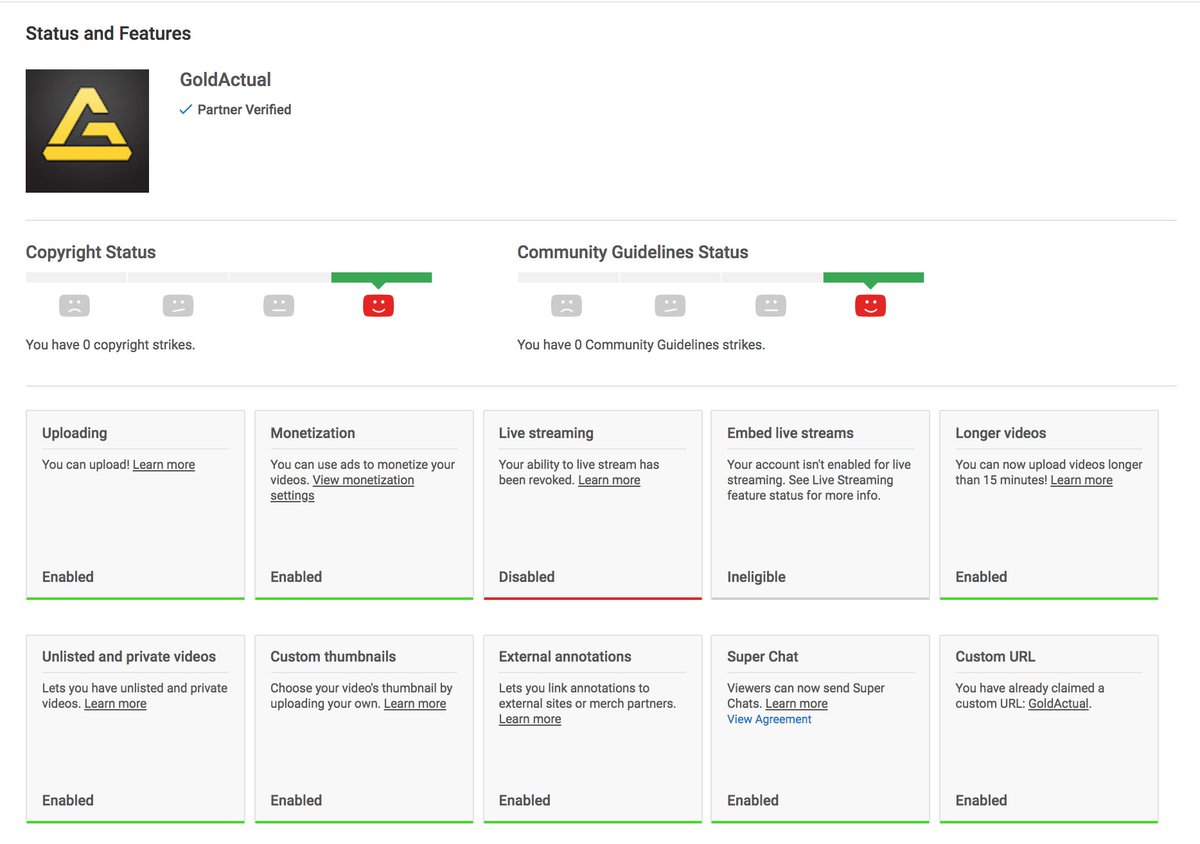Click 'You have 0 Community Guidelines strikes.' text
Screen dimensions: 1200x844
pyautogui.click(x=641, y=345)
